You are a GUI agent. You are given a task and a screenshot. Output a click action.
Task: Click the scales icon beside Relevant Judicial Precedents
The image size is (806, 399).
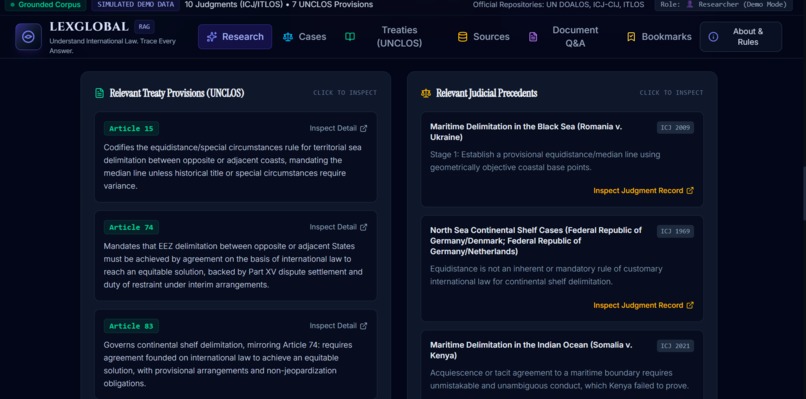click(426, 93)
